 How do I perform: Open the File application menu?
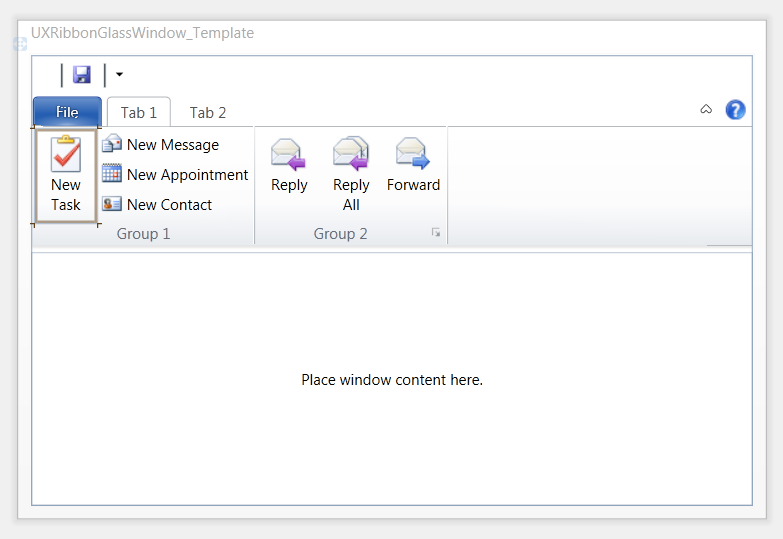[x=67, y=112]
